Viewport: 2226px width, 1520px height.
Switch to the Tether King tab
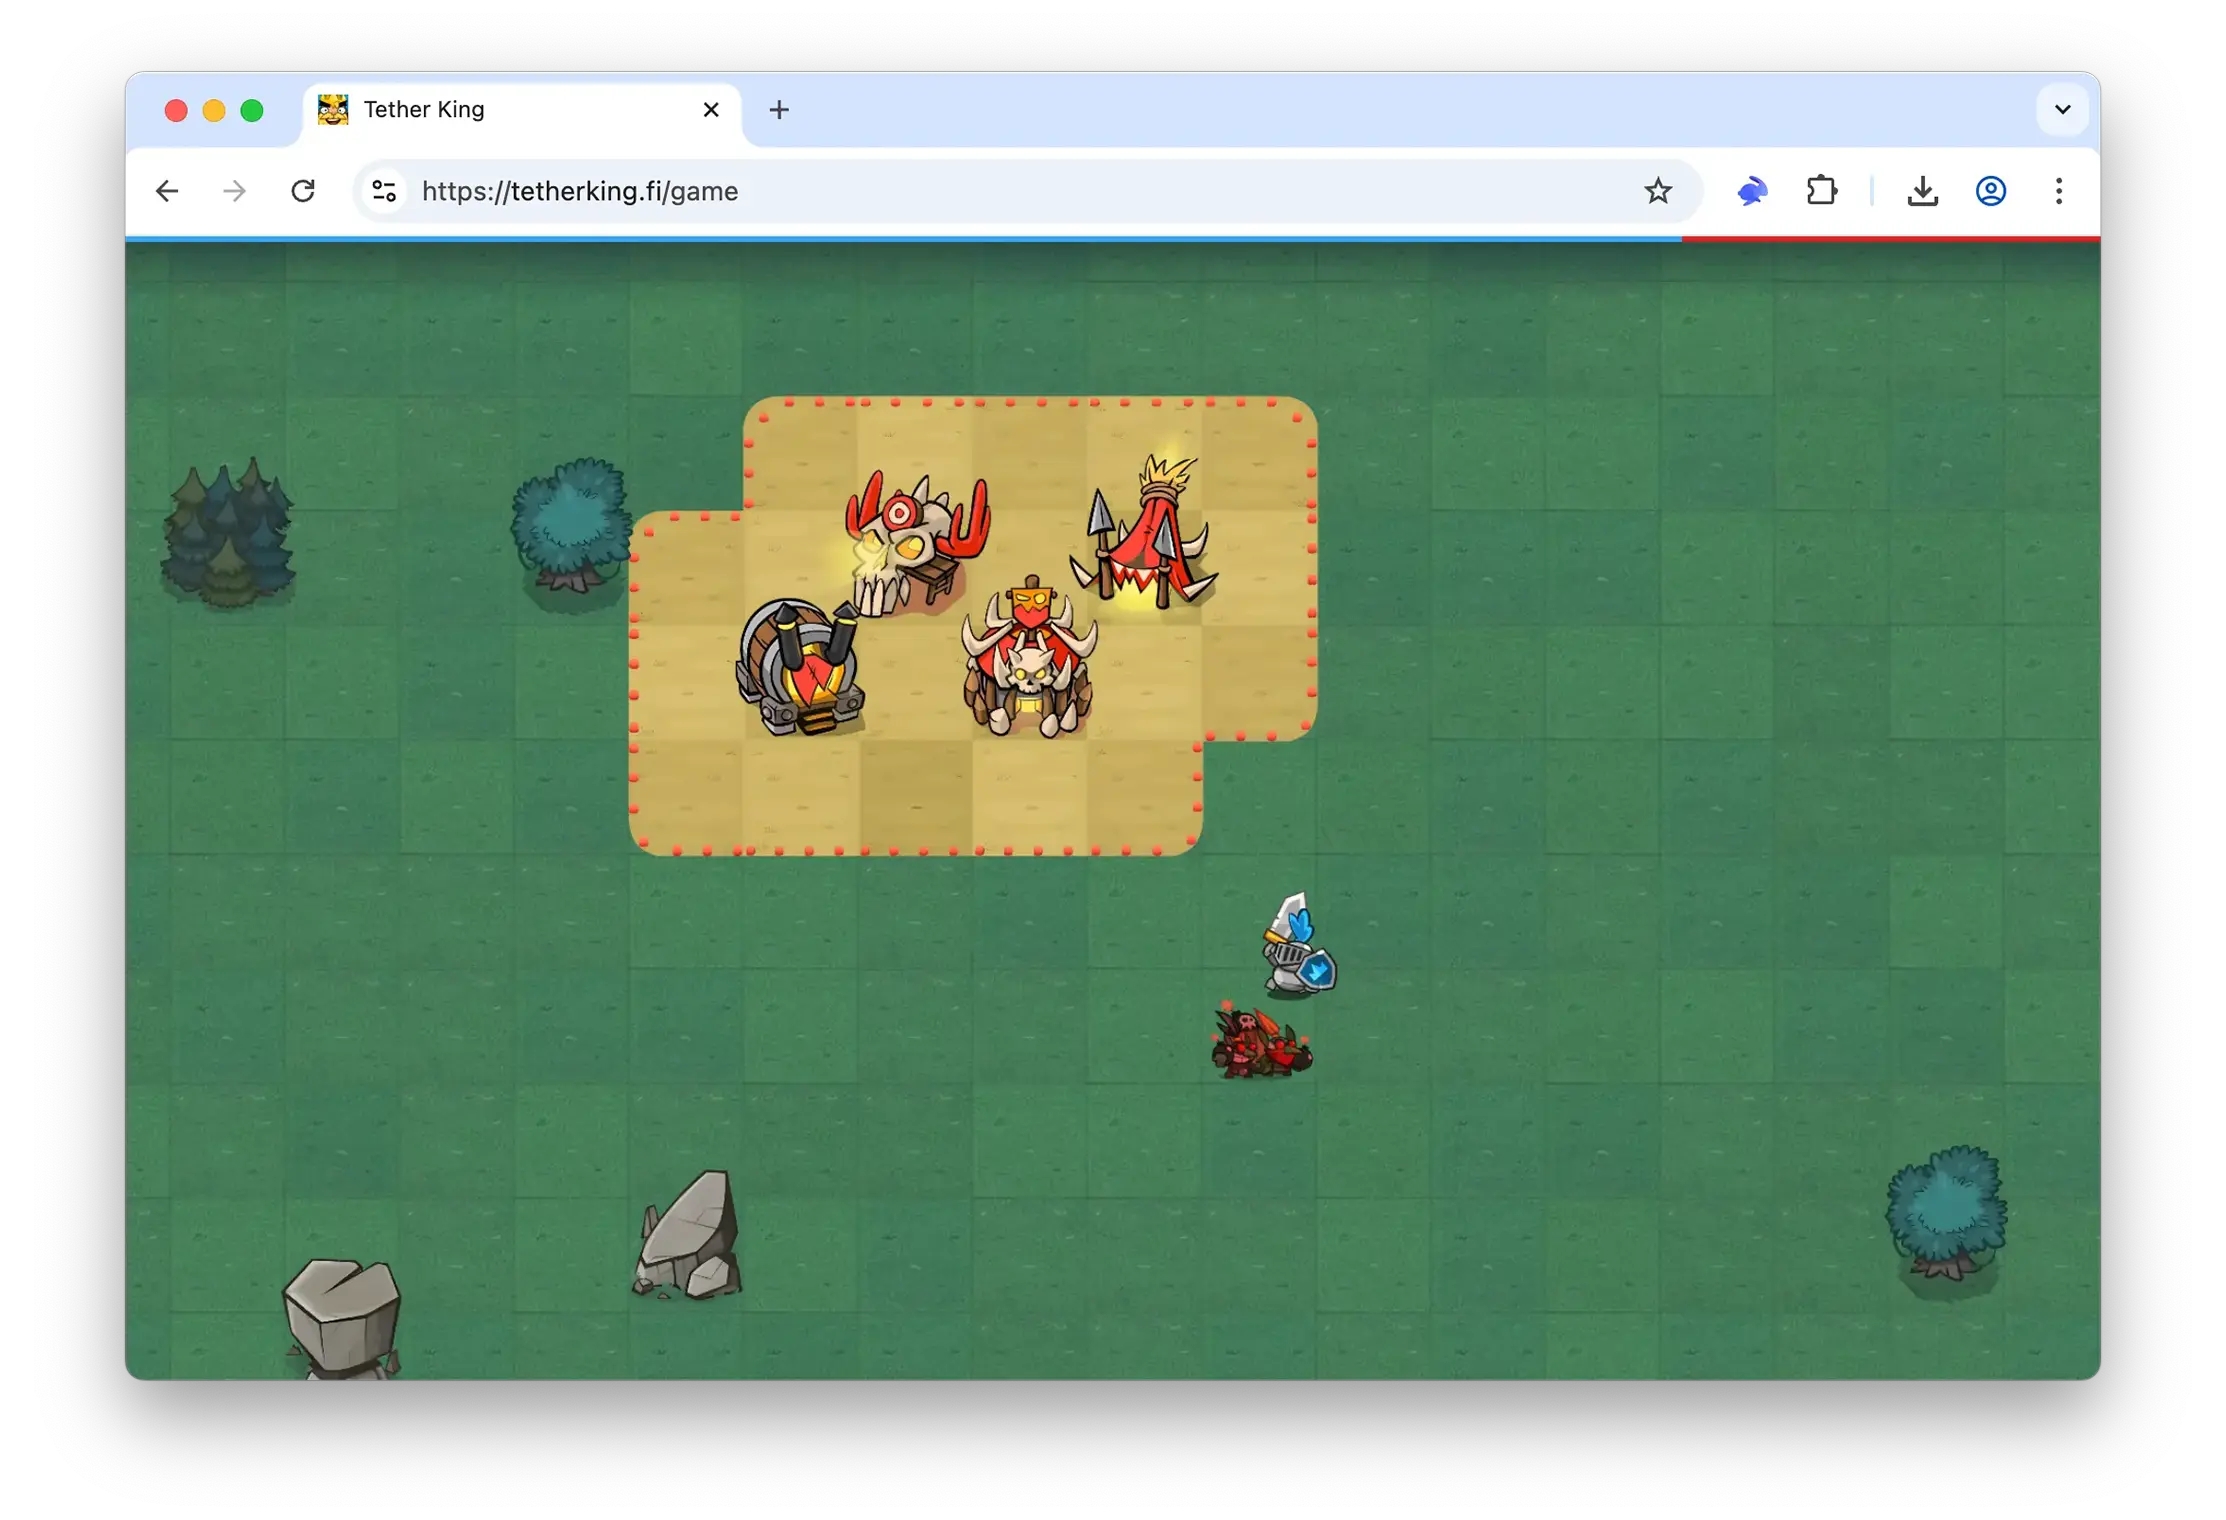point(500,110)
